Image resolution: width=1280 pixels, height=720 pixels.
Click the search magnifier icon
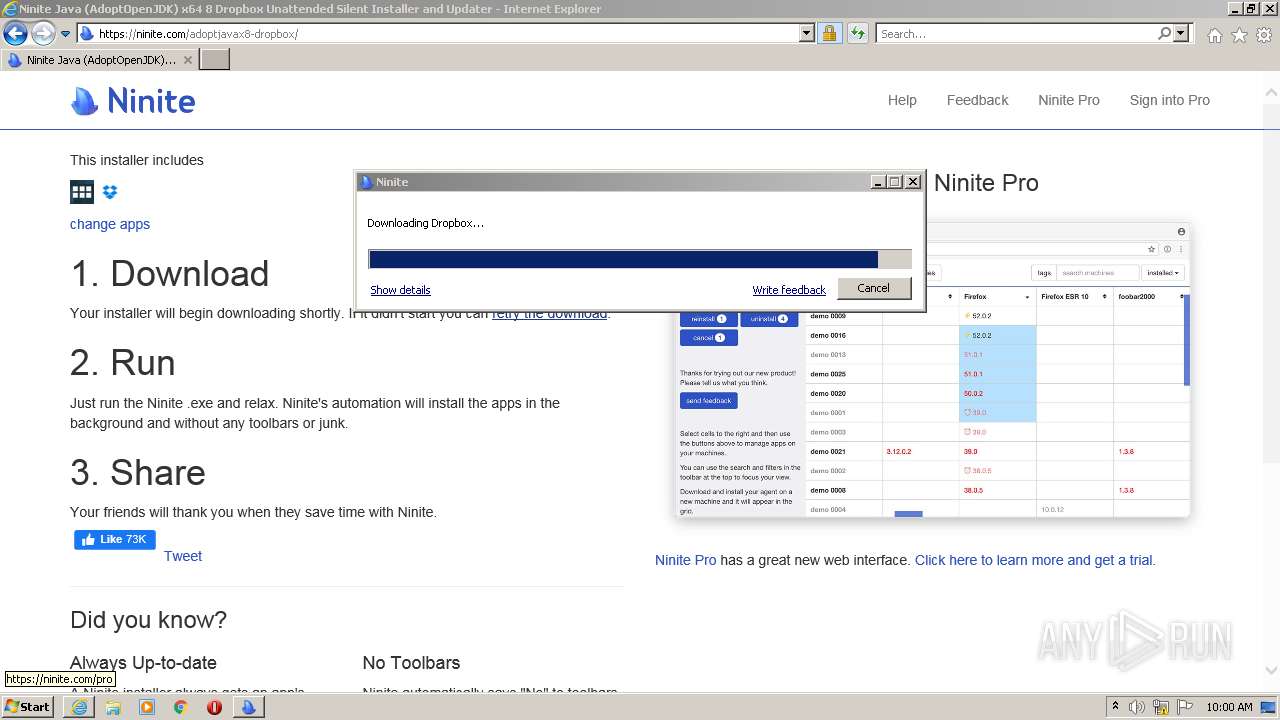tap(1164, 34)
